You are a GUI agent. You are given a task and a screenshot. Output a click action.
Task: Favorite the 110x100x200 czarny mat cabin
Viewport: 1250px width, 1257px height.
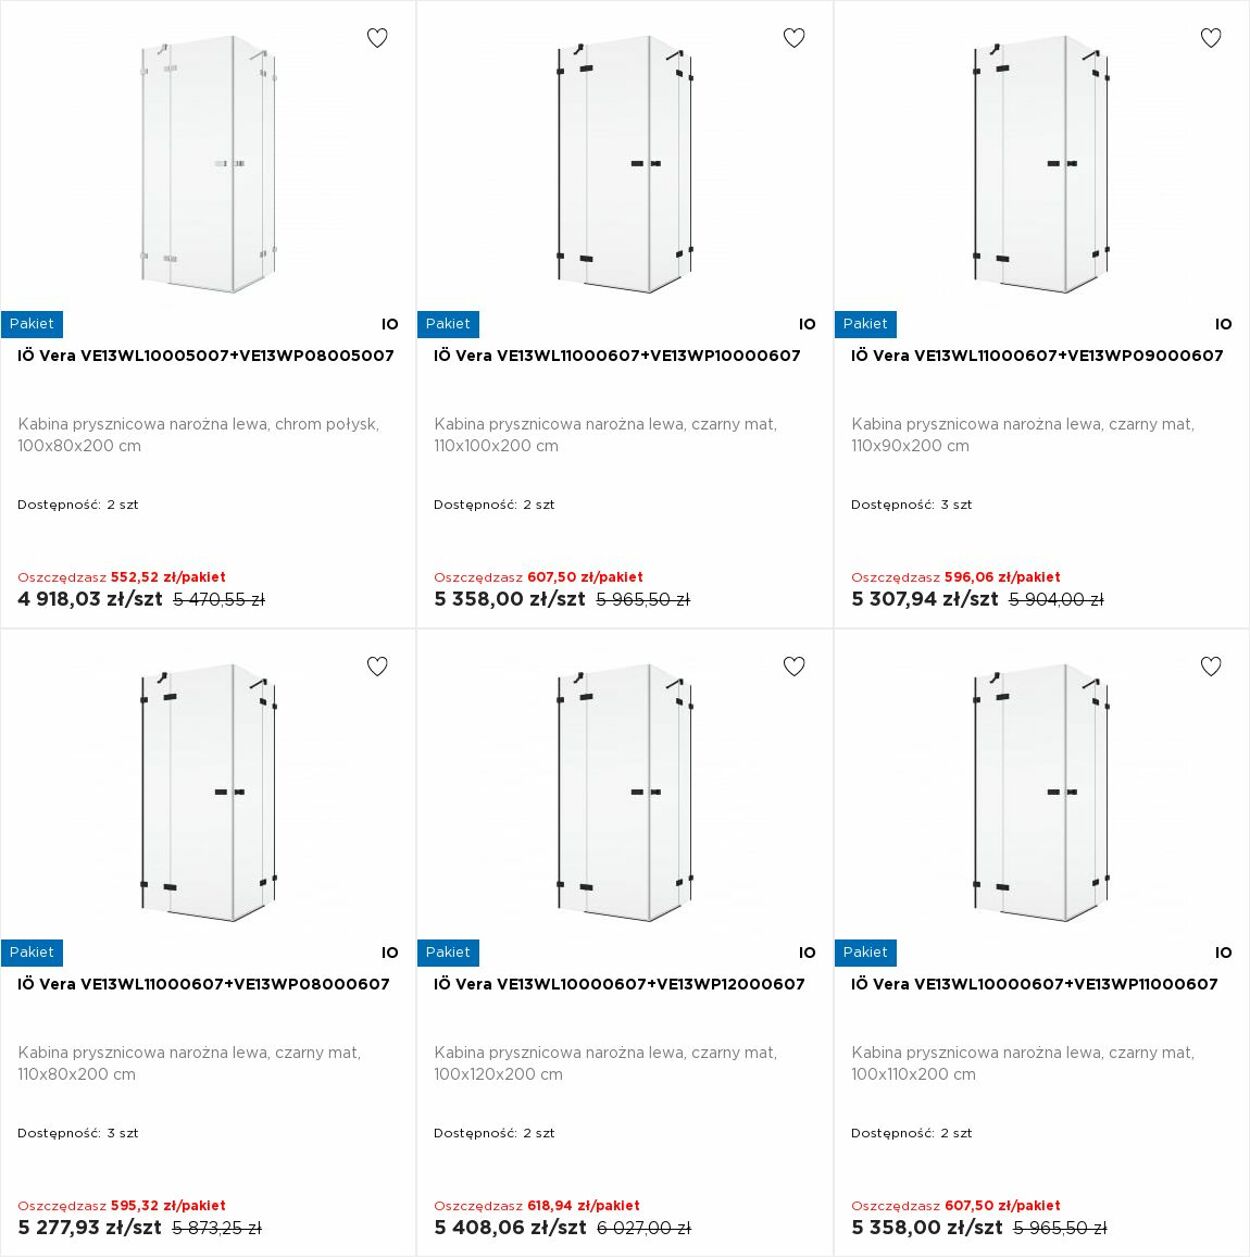click(x=794, y=38)
